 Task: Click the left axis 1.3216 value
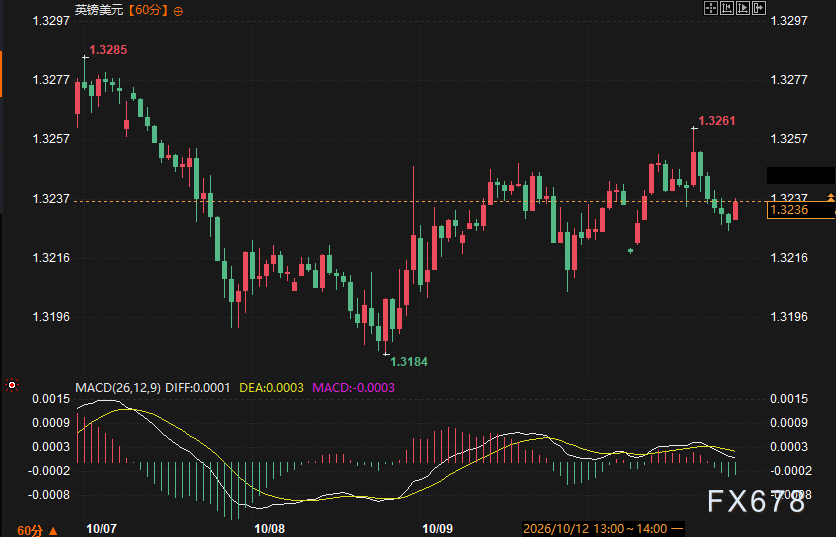pos(51,258)
